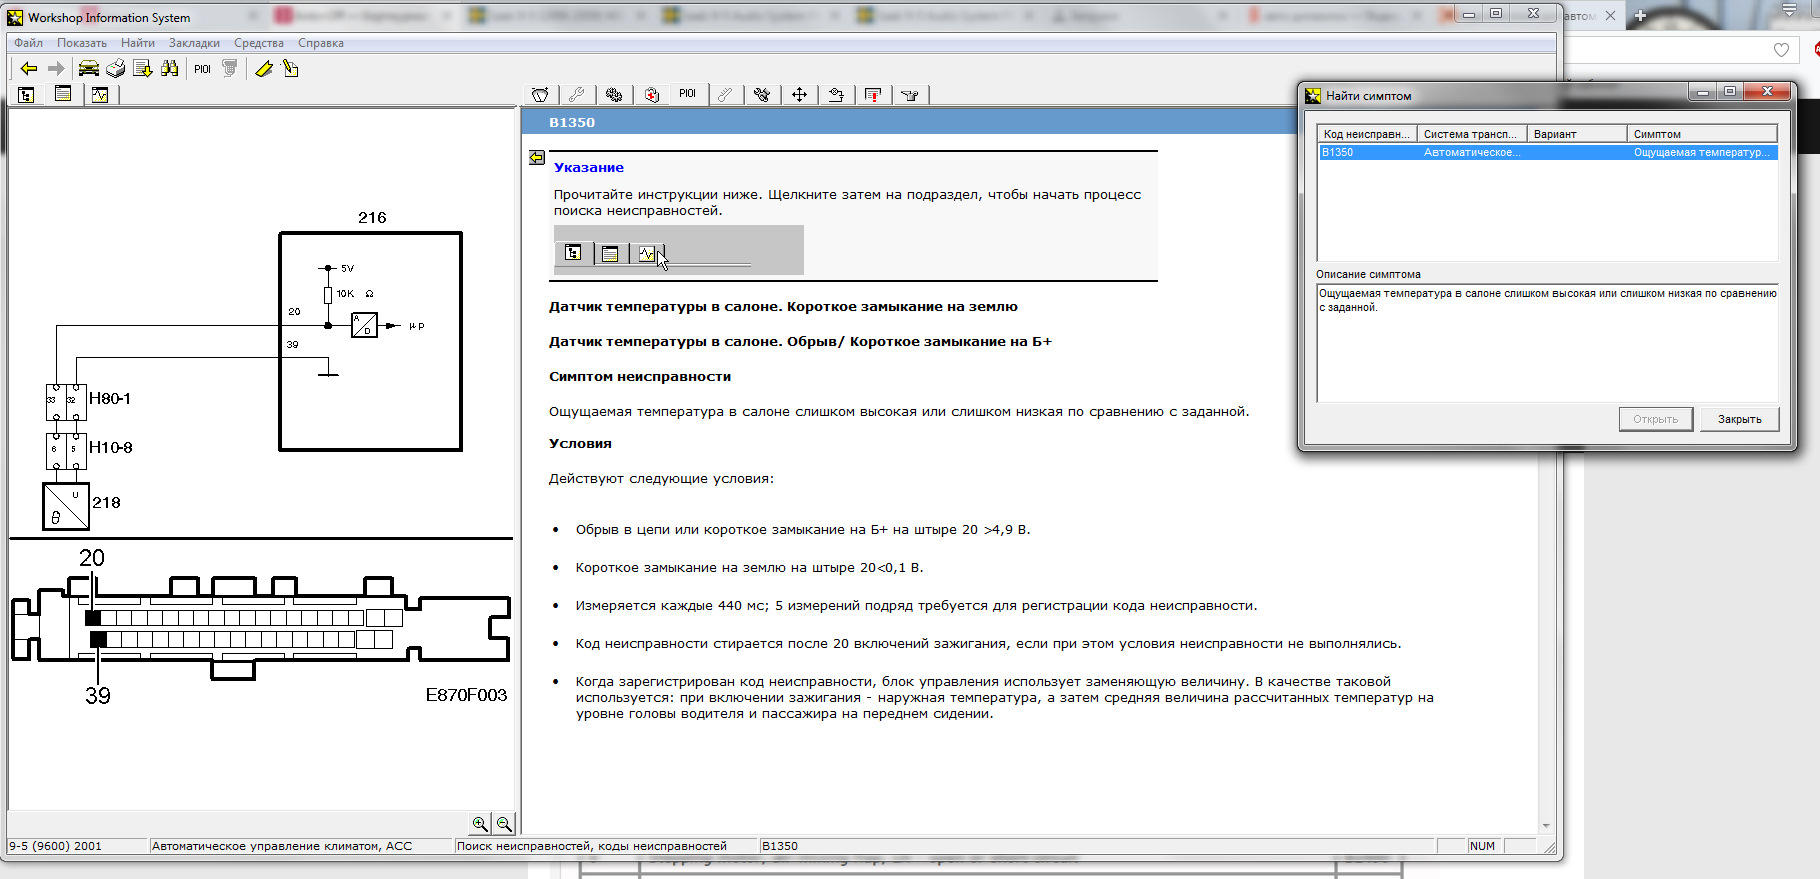1820x879 pixels.
Task: Sort by Система трансп... column header
Action: (1473, 134)
